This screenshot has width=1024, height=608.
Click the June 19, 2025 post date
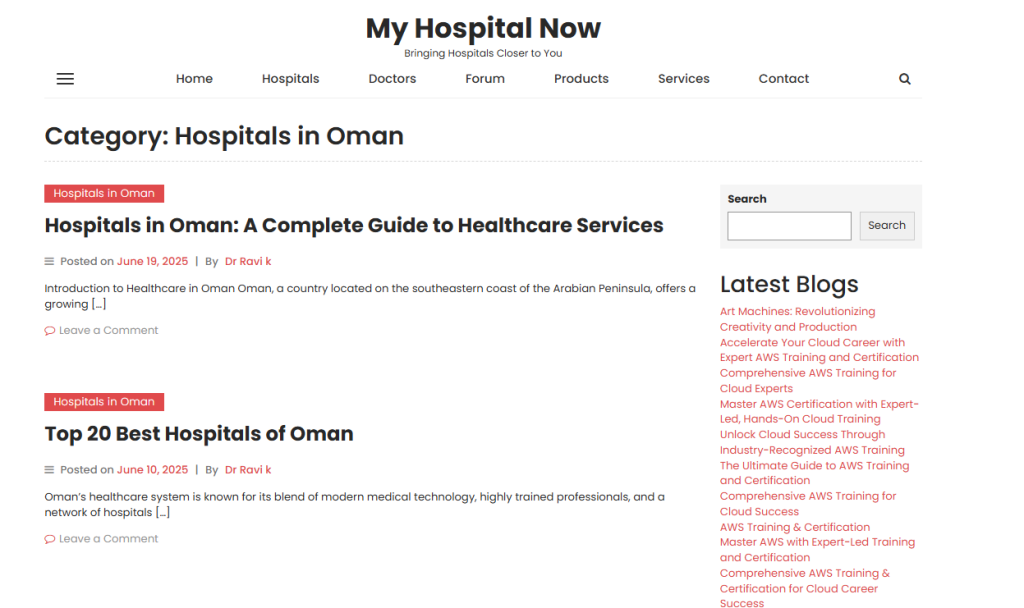[x=152, y=262]
